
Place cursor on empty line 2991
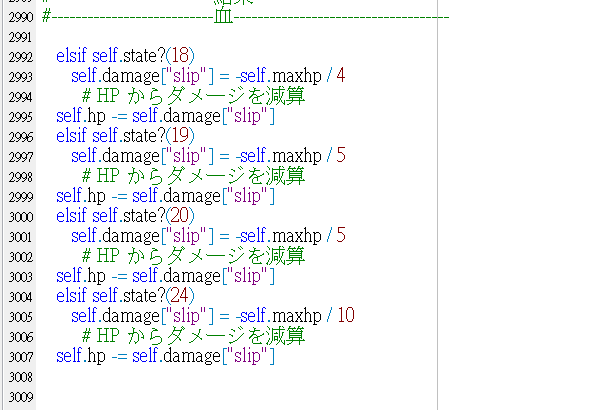click(237, 37)
